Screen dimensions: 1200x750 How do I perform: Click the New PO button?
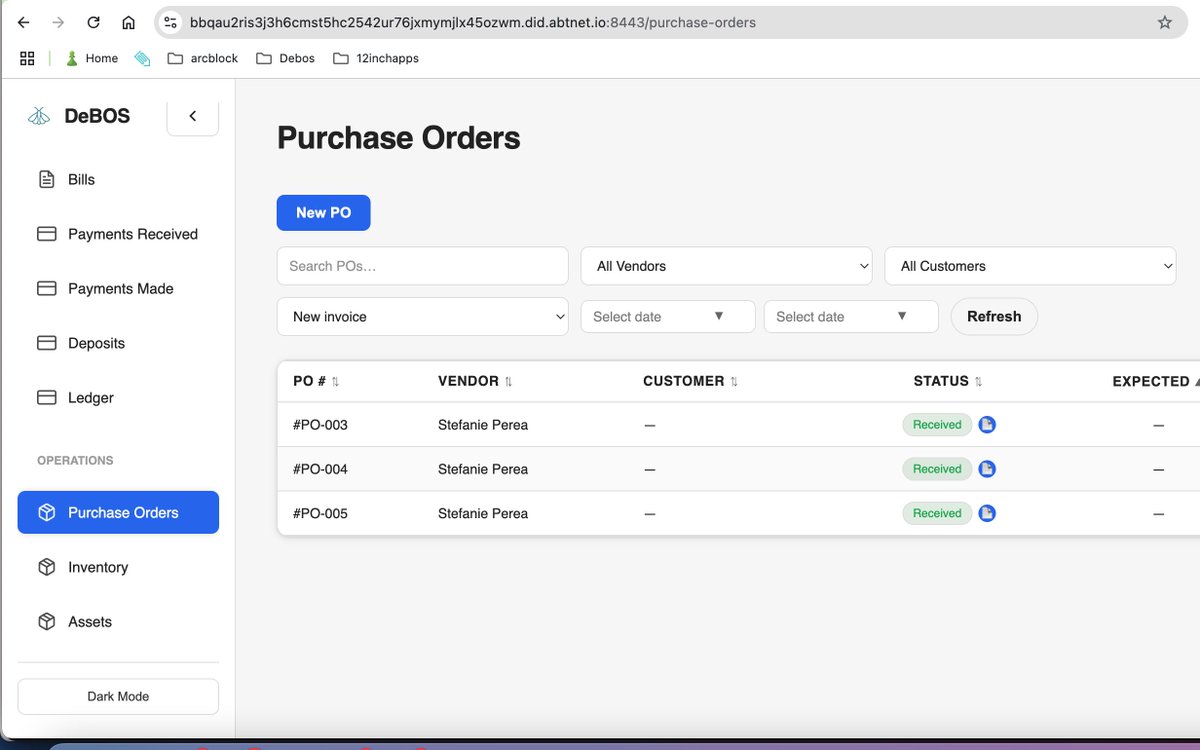point(323,212)
